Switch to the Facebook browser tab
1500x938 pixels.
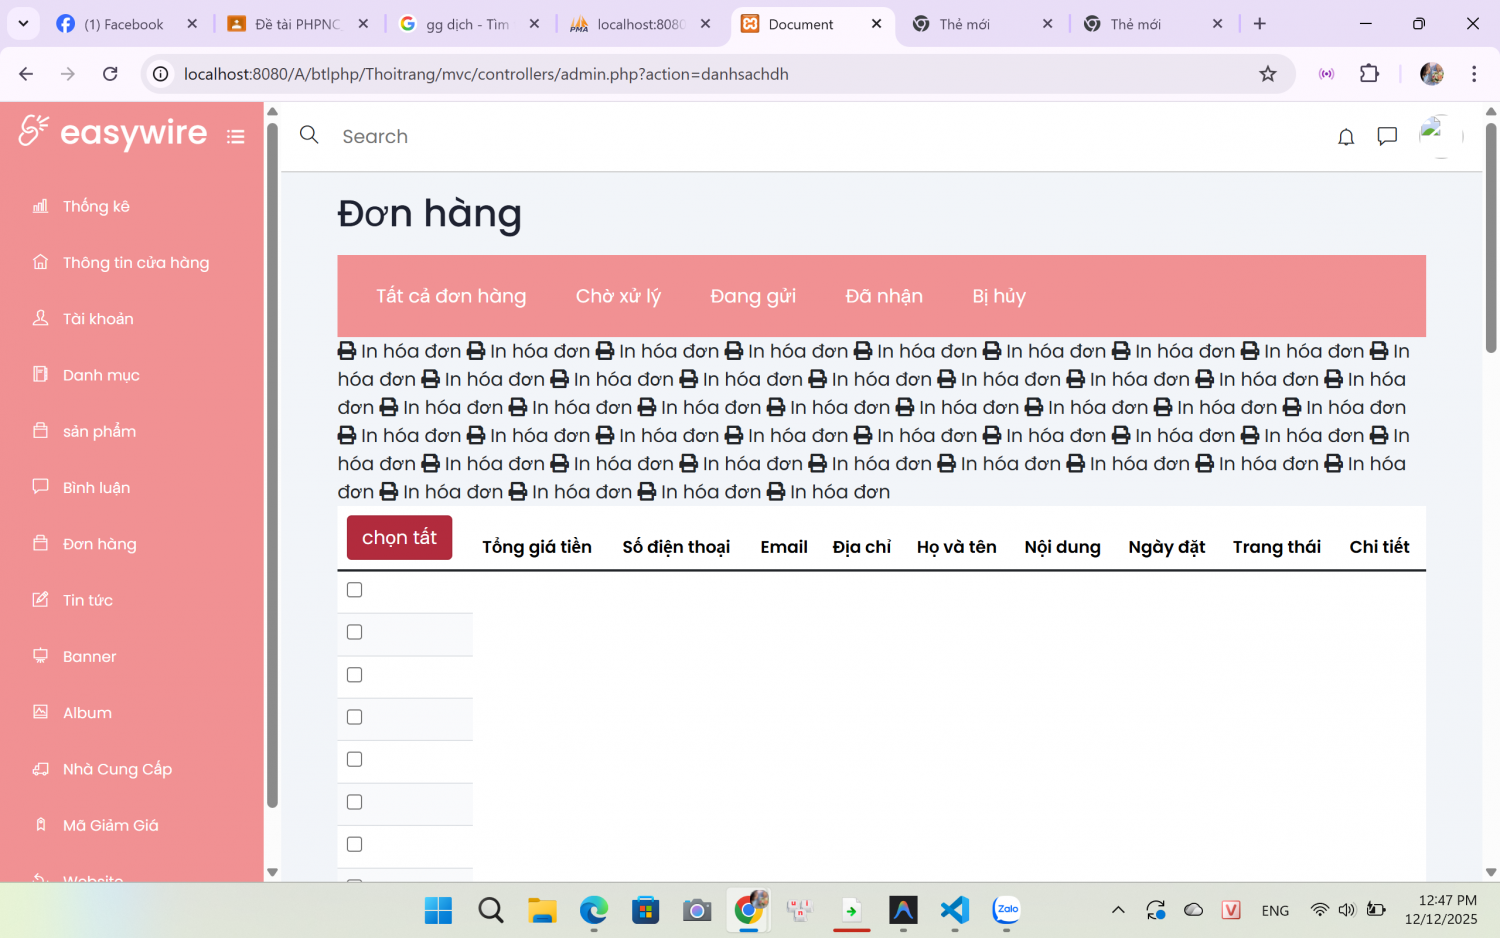coord(126,24)
